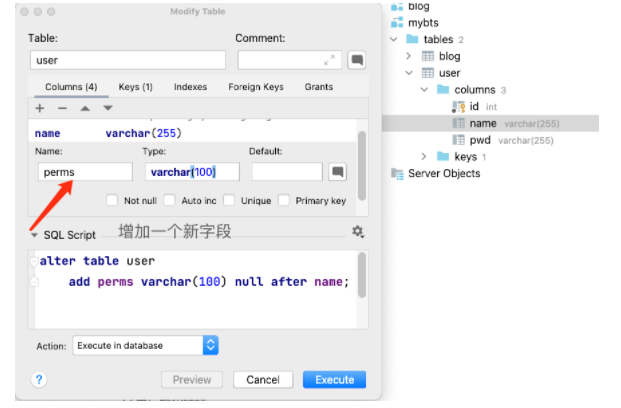This screenshot has height=408, width=621.
Task: Open the Action dropdown Execute in database
Action: (145, 345)
